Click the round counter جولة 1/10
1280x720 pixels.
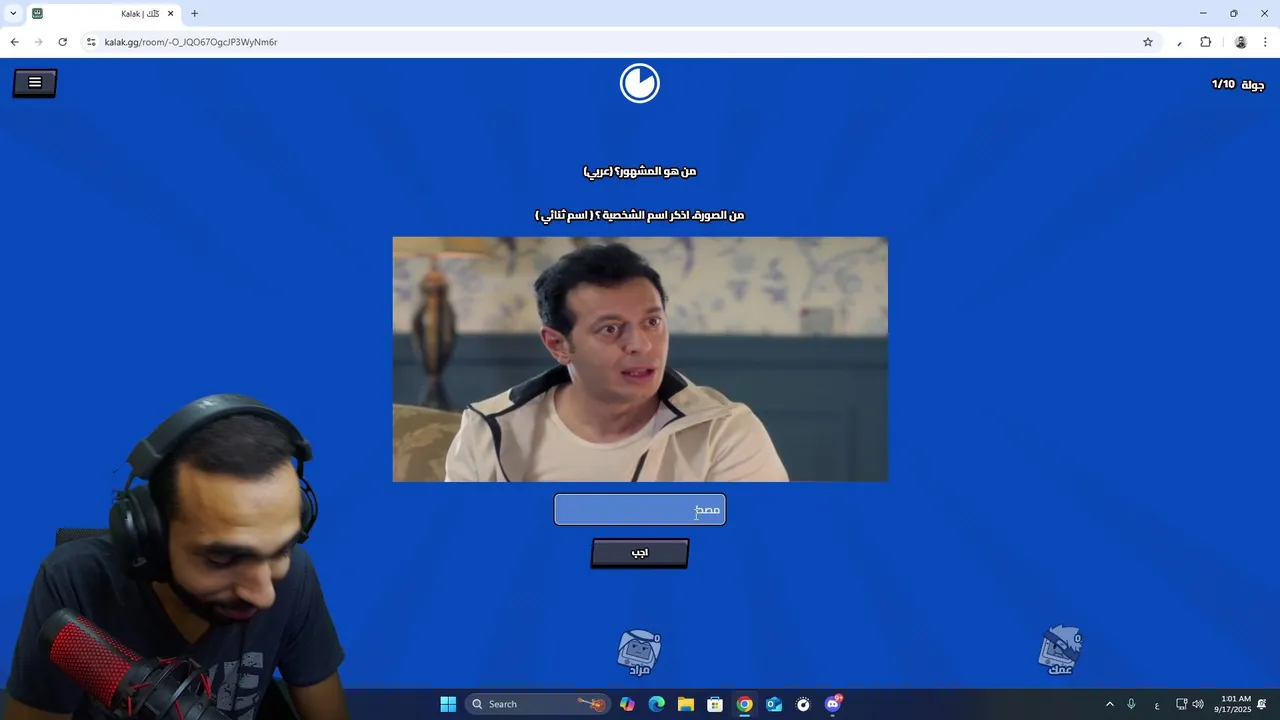[x=1238, y=84]
